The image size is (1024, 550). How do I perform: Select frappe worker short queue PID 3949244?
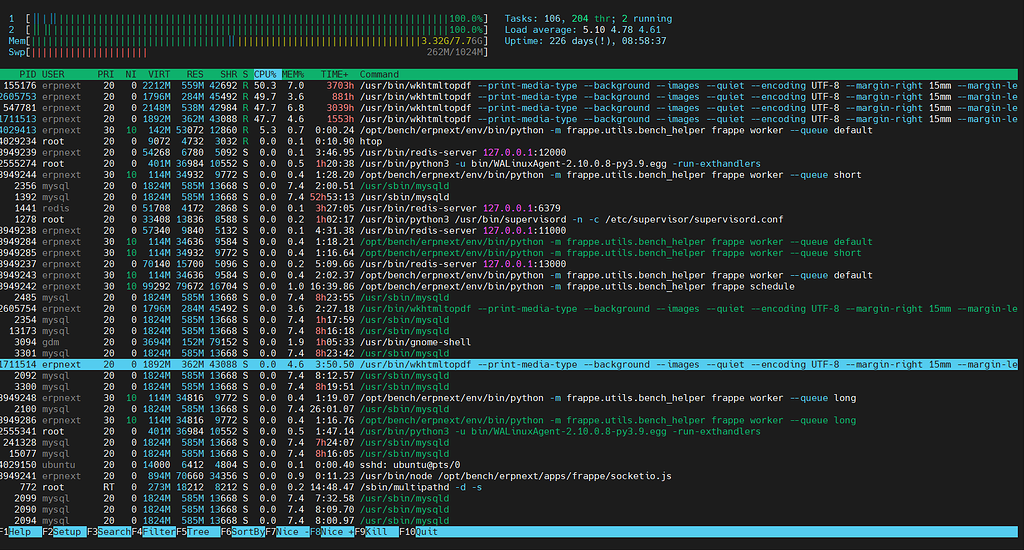[x=509, y=175]
